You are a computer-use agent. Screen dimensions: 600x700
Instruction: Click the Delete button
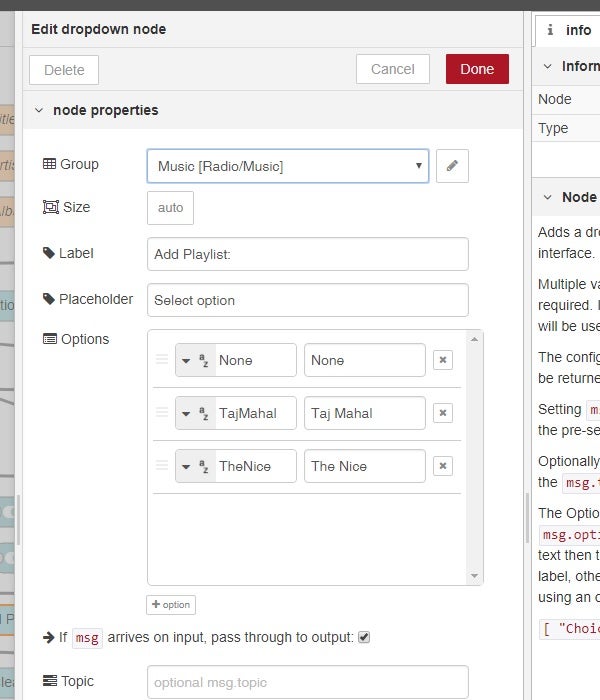tap(64, 70)
